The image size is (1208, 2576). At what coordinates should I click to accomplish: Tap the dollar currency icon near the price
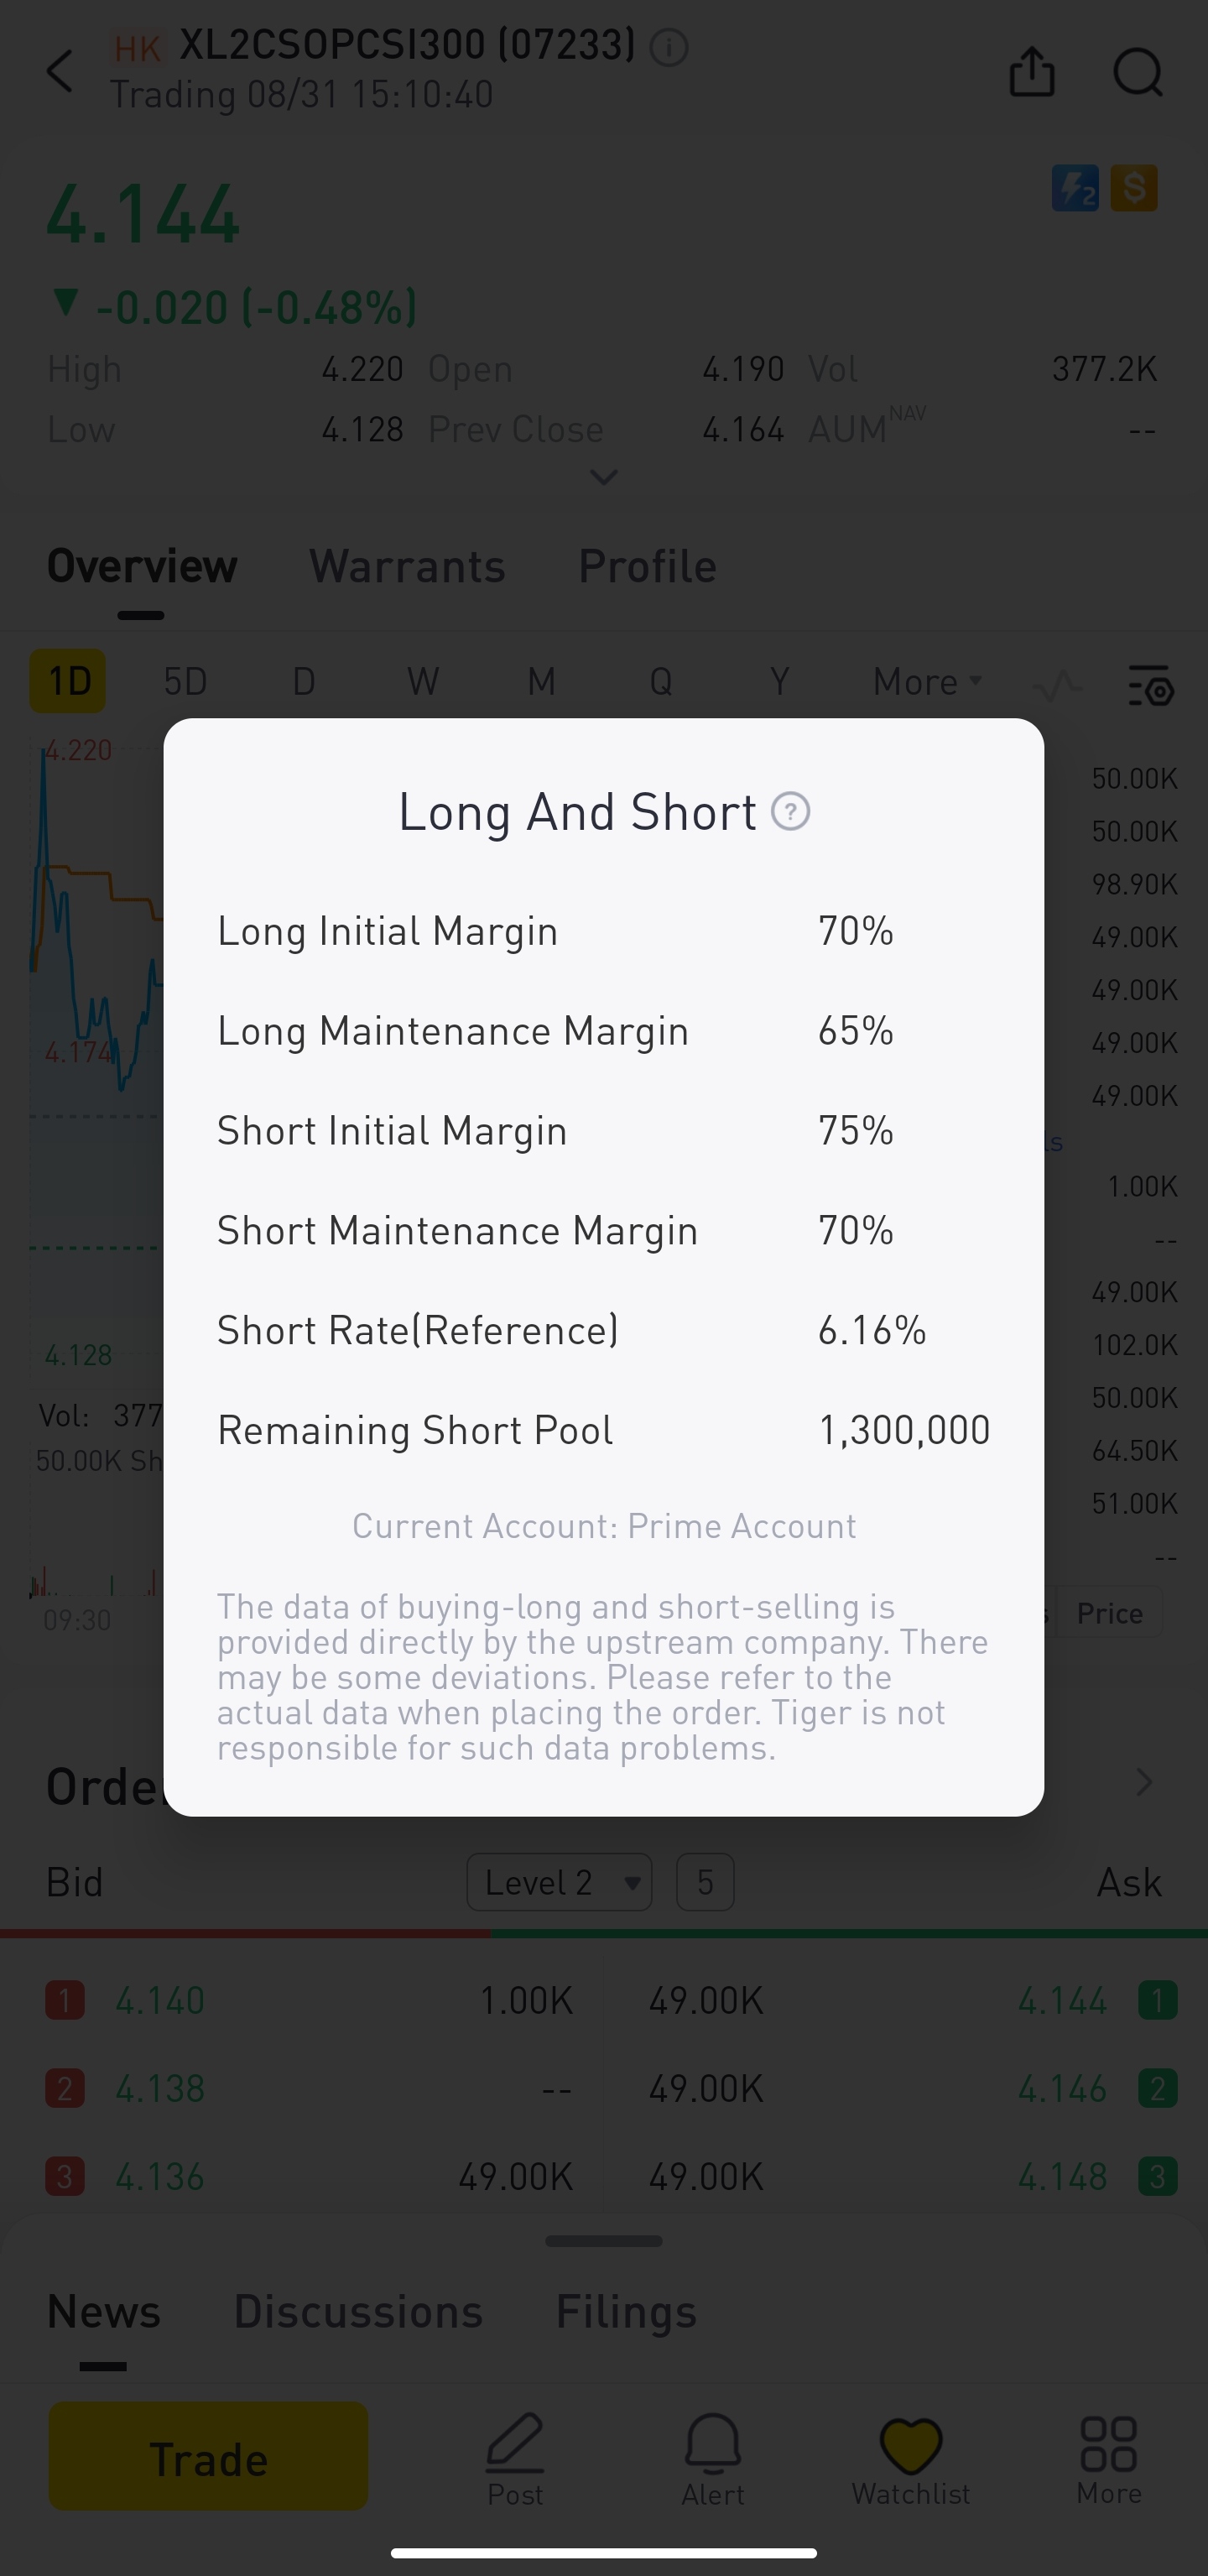[1133, 188]
